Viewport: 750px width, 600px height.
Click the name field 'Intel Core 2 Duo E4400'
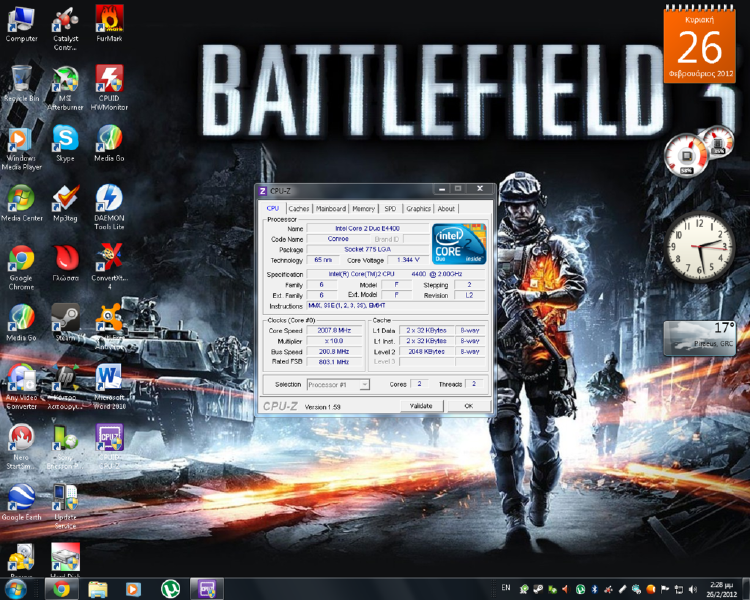point(367,229)
